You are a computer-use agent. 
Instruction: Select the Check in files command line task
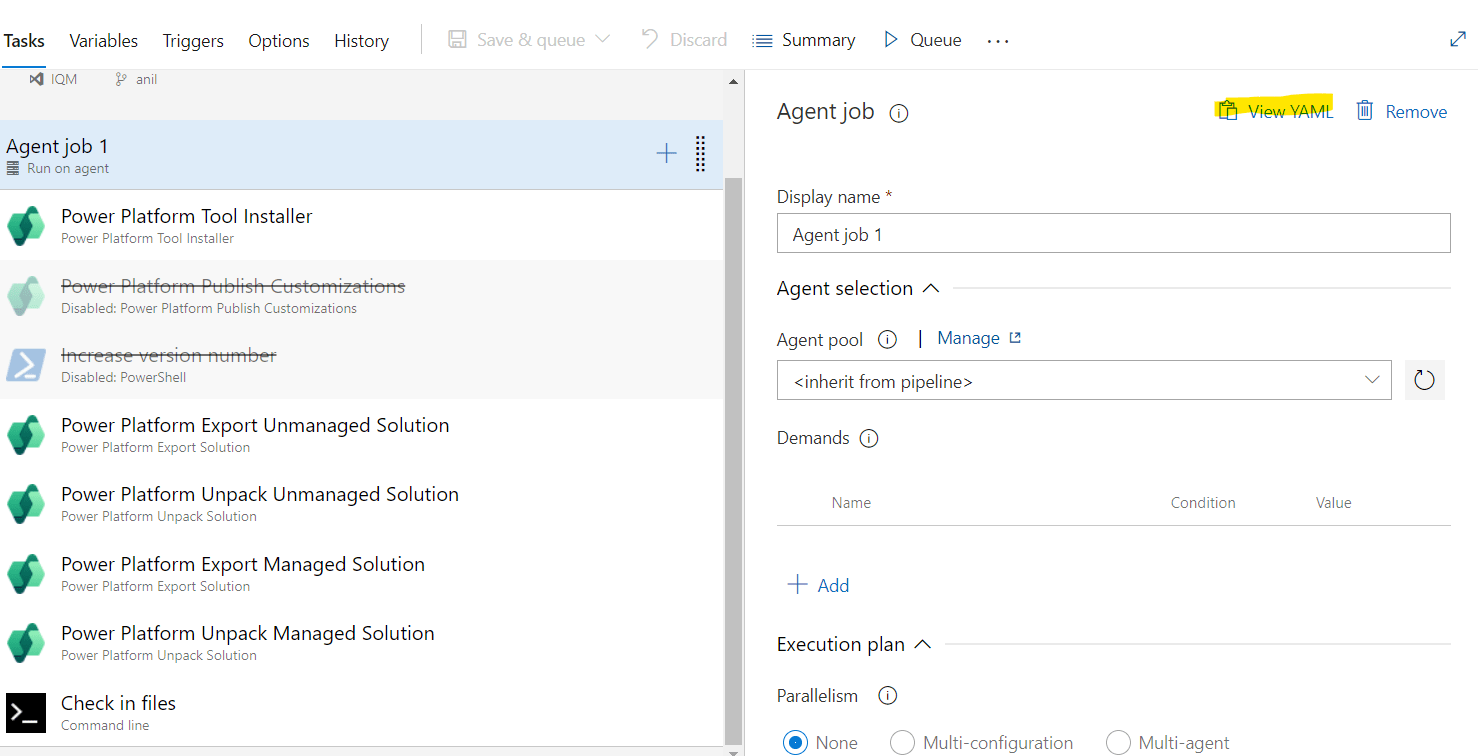[x=117, y=702]
